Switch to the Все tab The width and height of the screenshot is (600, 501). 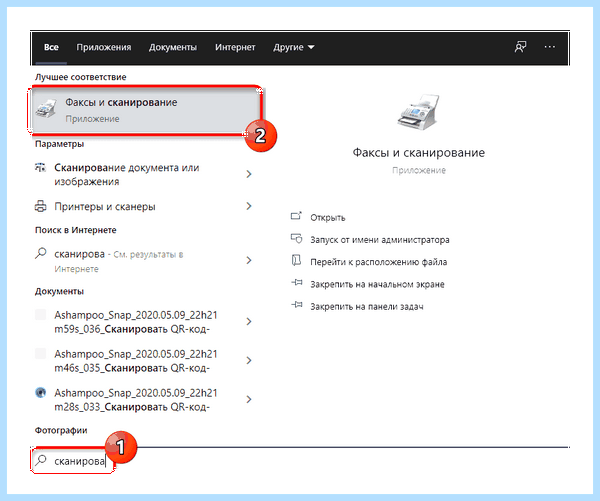(51, 47)
